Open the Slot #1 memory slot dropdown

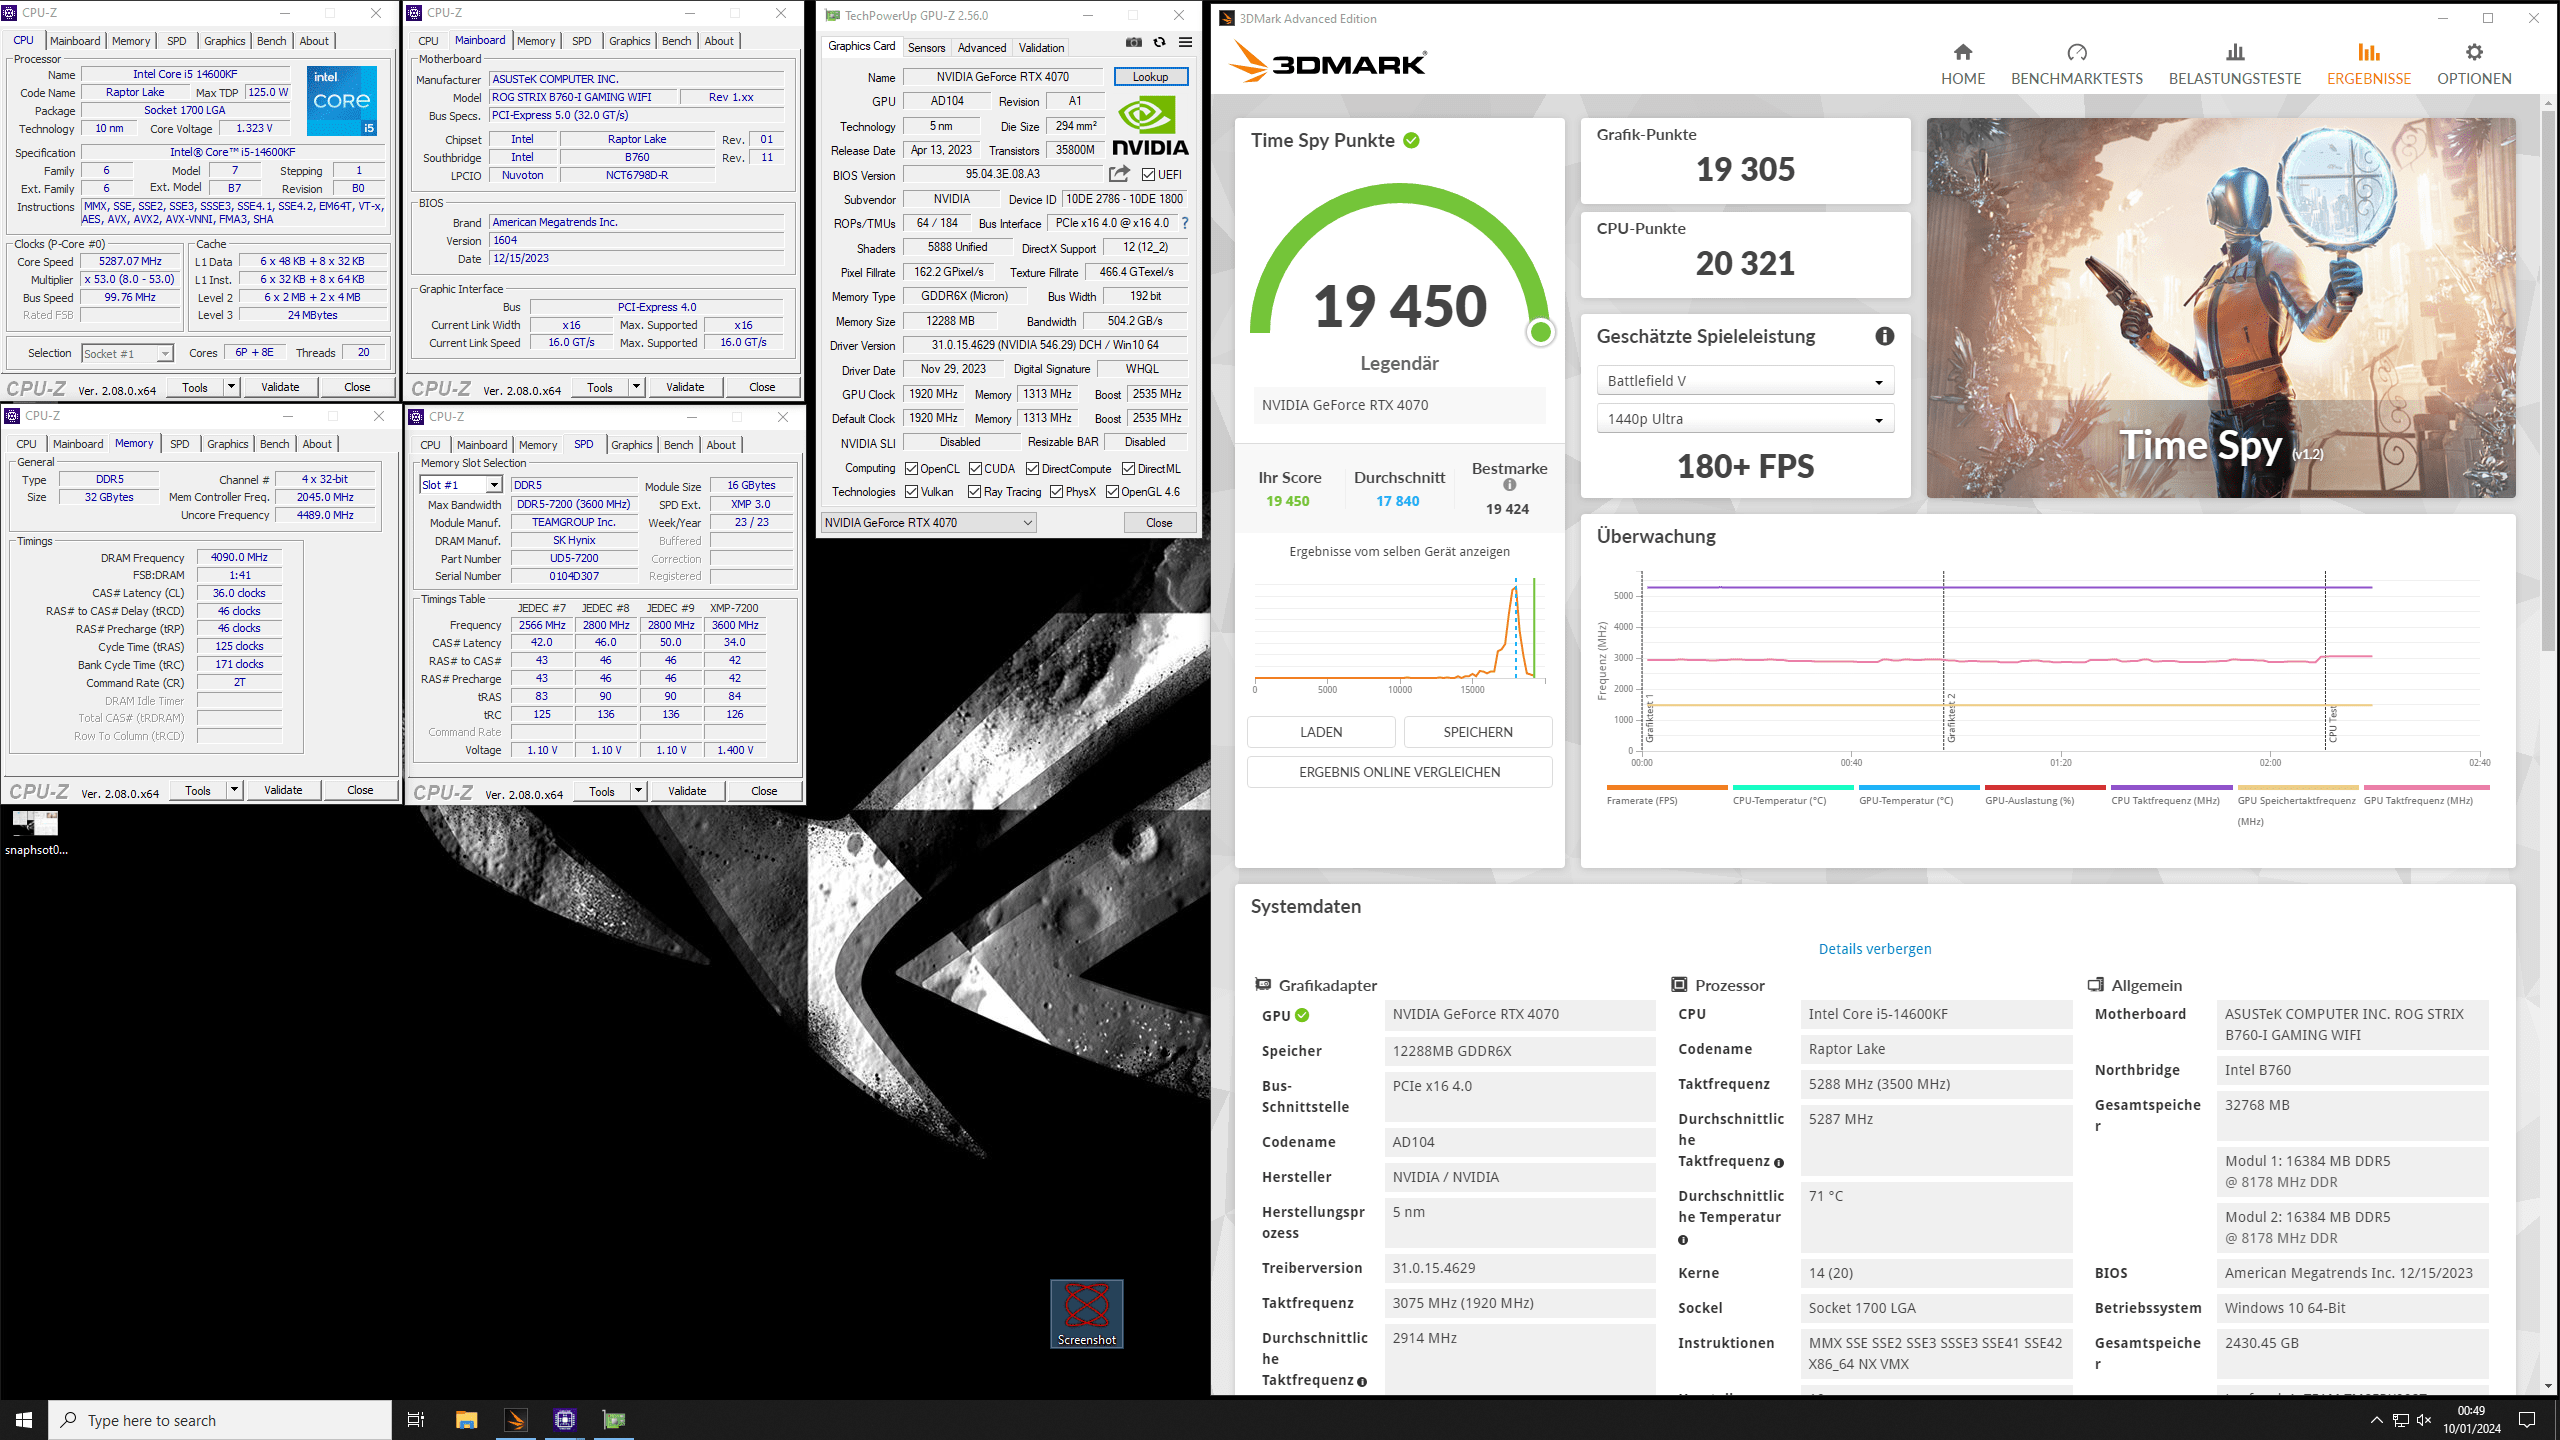pos(493,485)
